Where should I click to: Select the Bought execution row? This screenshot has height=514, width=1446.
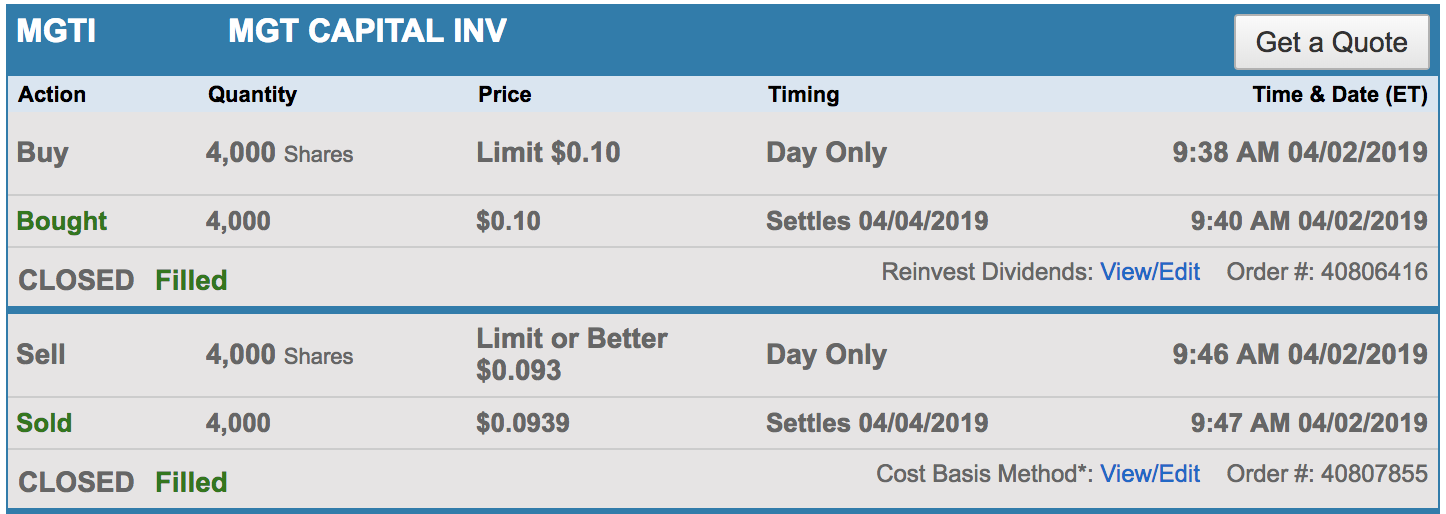[x=62, y=221]
